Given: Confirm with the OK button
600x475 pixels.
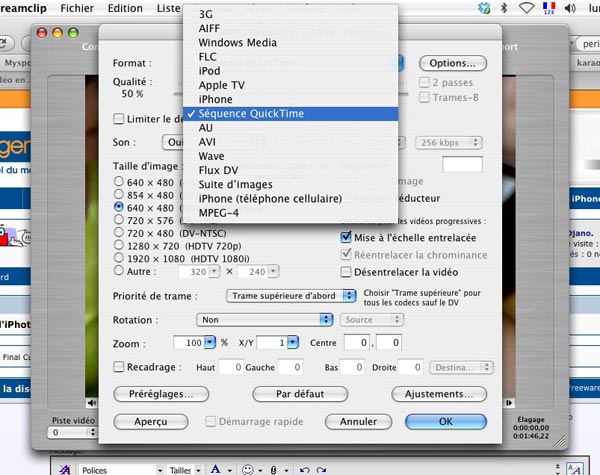Looking at the screenshot, I should click(x=446, y=421).
